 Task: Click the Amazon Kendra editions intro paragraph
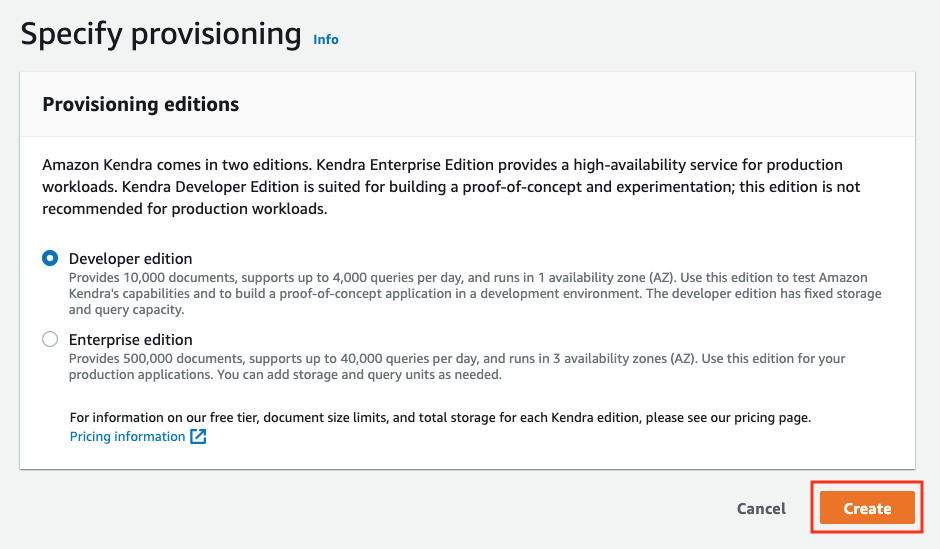(x=451, y=186)
